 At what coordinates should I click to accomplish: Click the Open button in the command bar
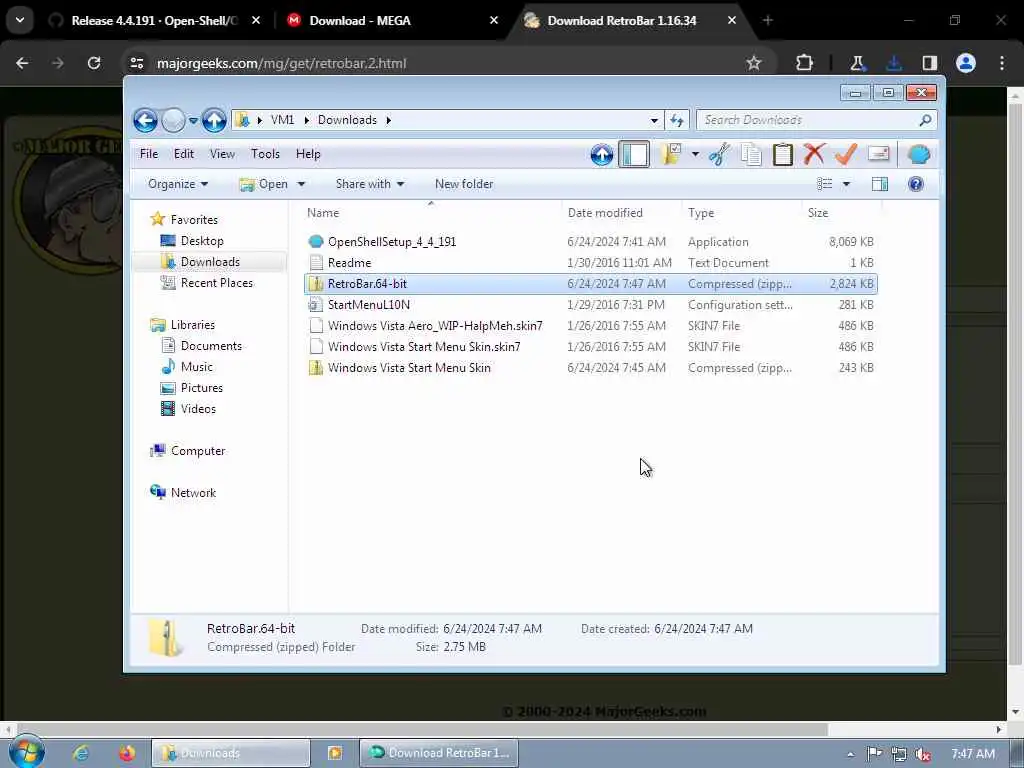pyautogui.click(x=264, y=184)
